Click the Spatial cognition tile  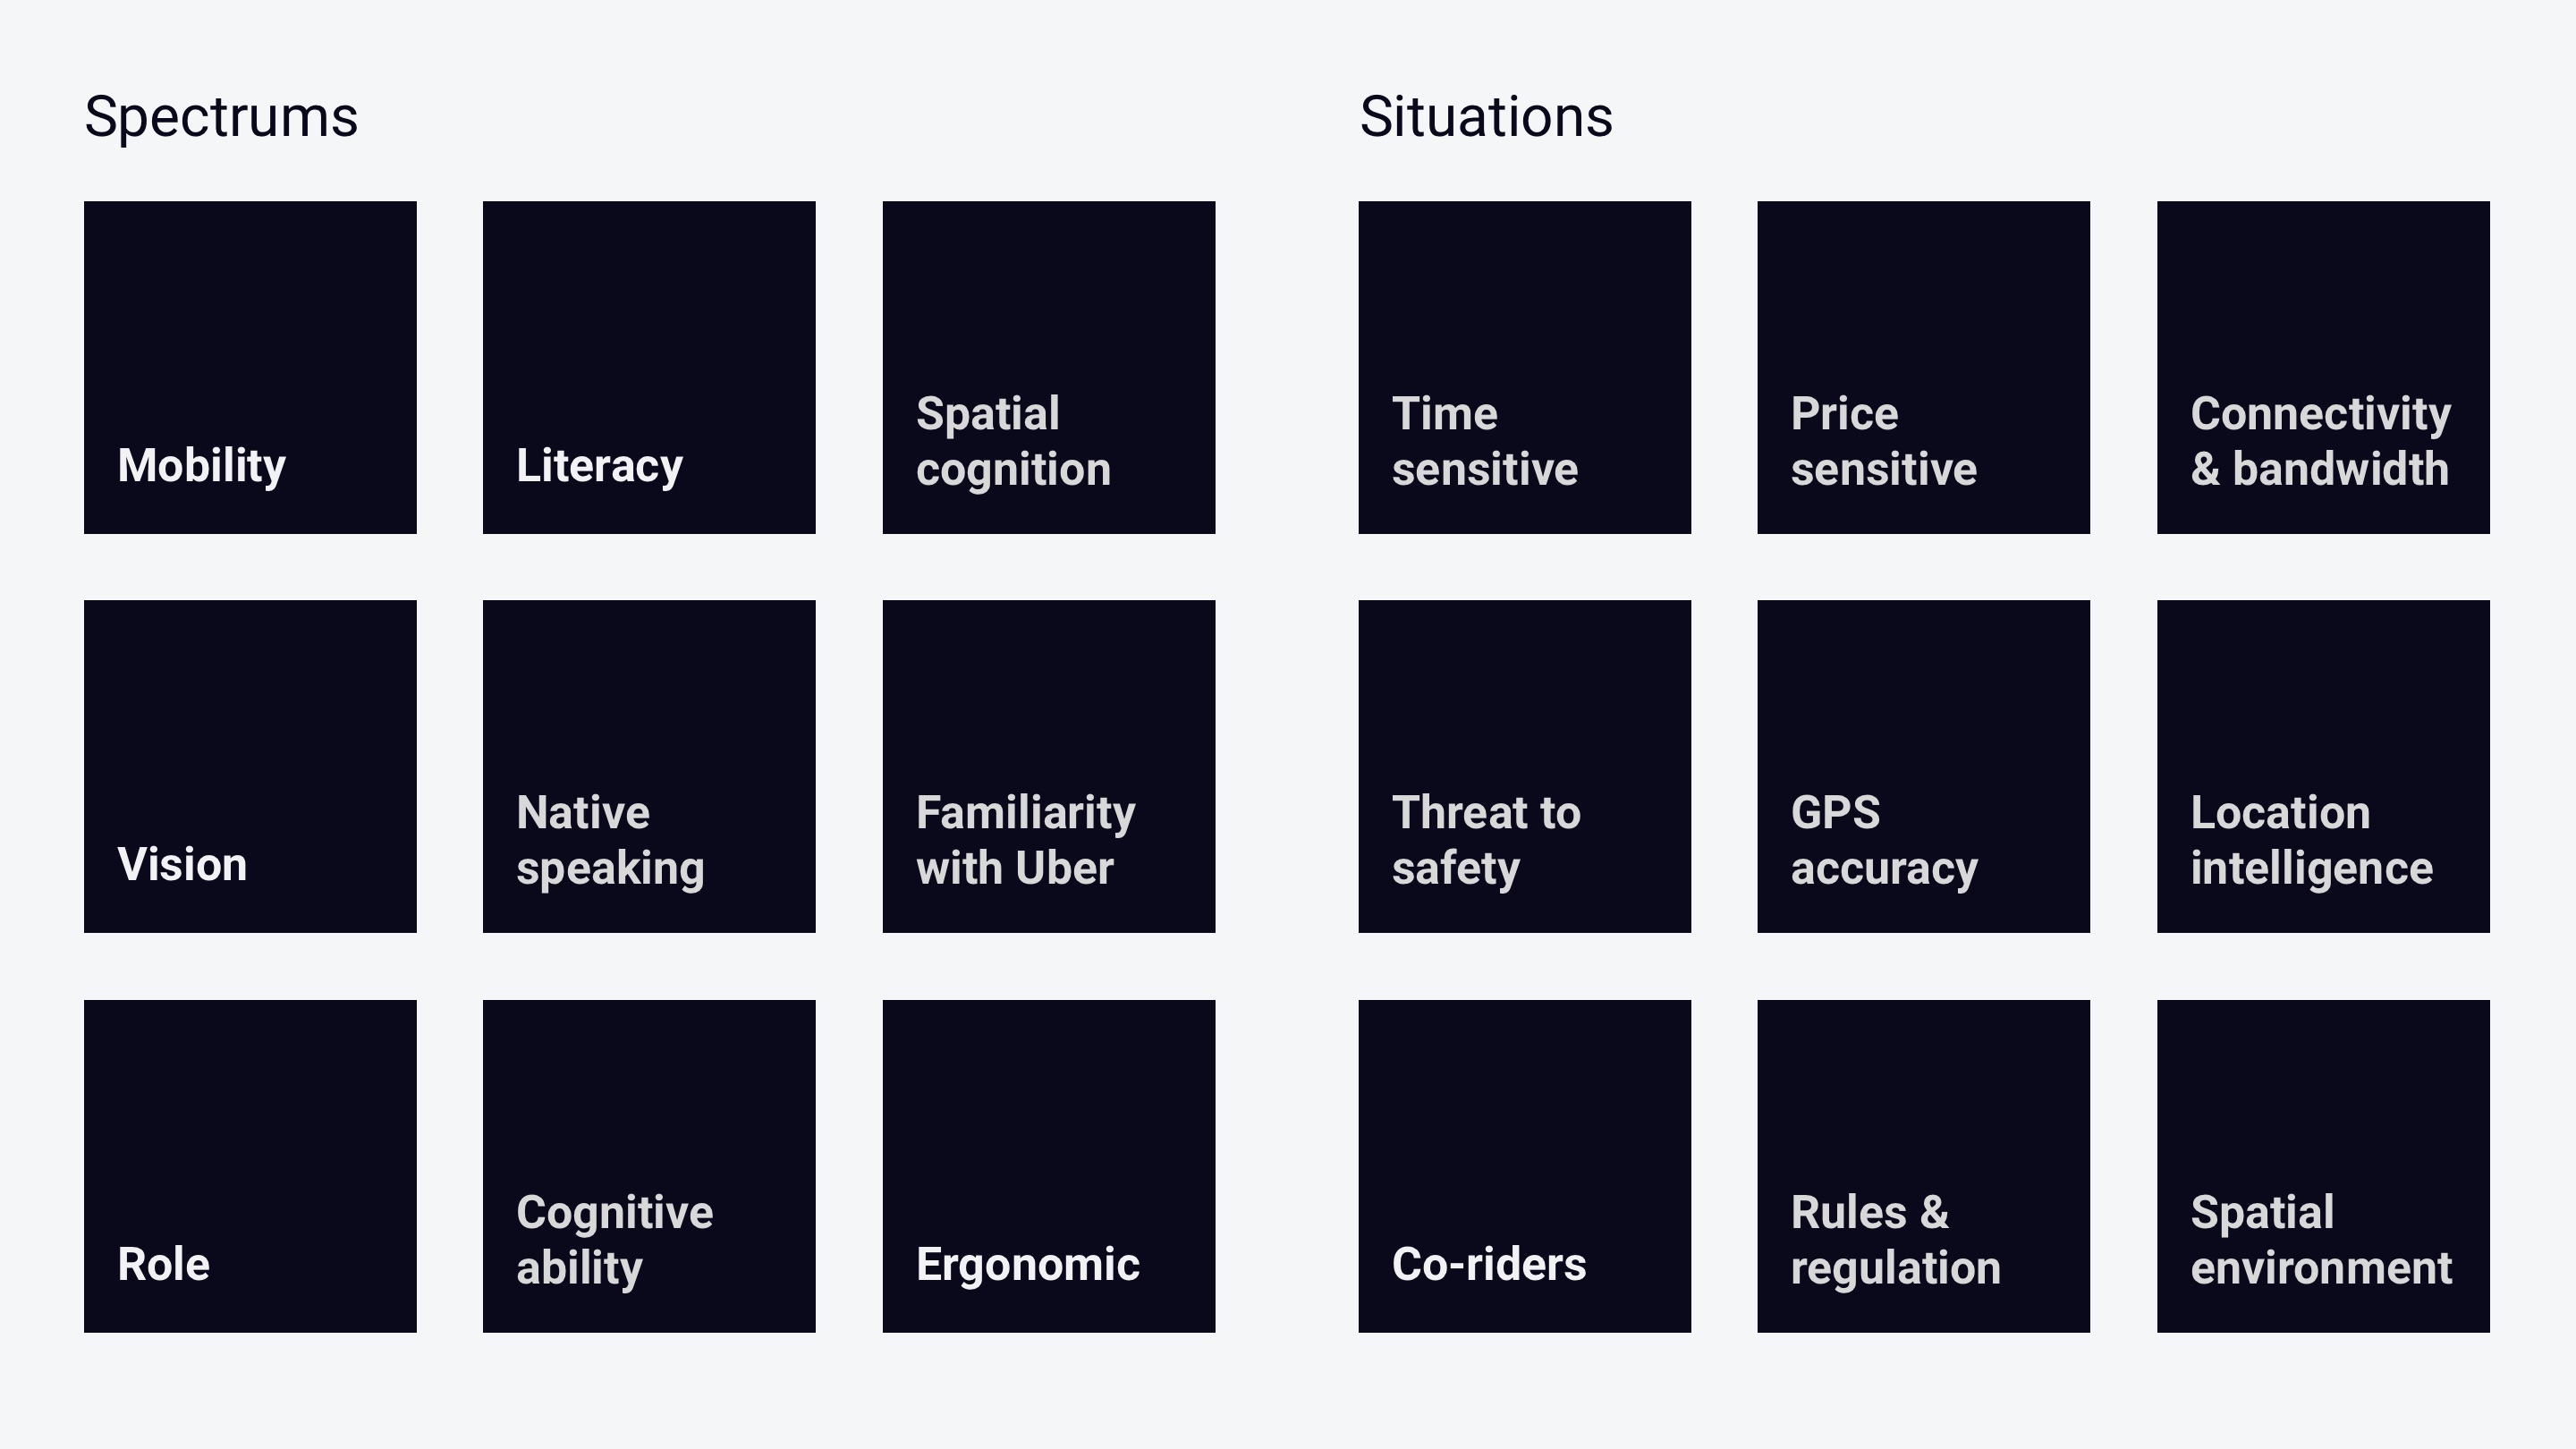tap(1049, 367)
